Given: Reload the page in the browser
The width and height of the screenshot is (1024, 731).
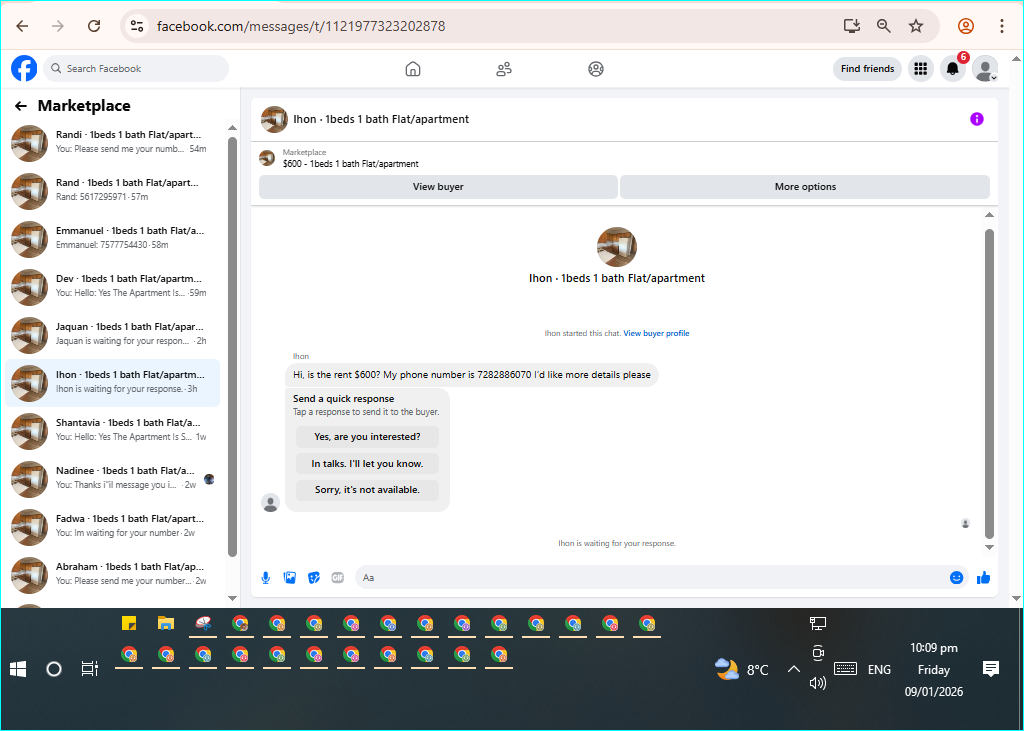Looking at the screenshot, I should point(94,26).
